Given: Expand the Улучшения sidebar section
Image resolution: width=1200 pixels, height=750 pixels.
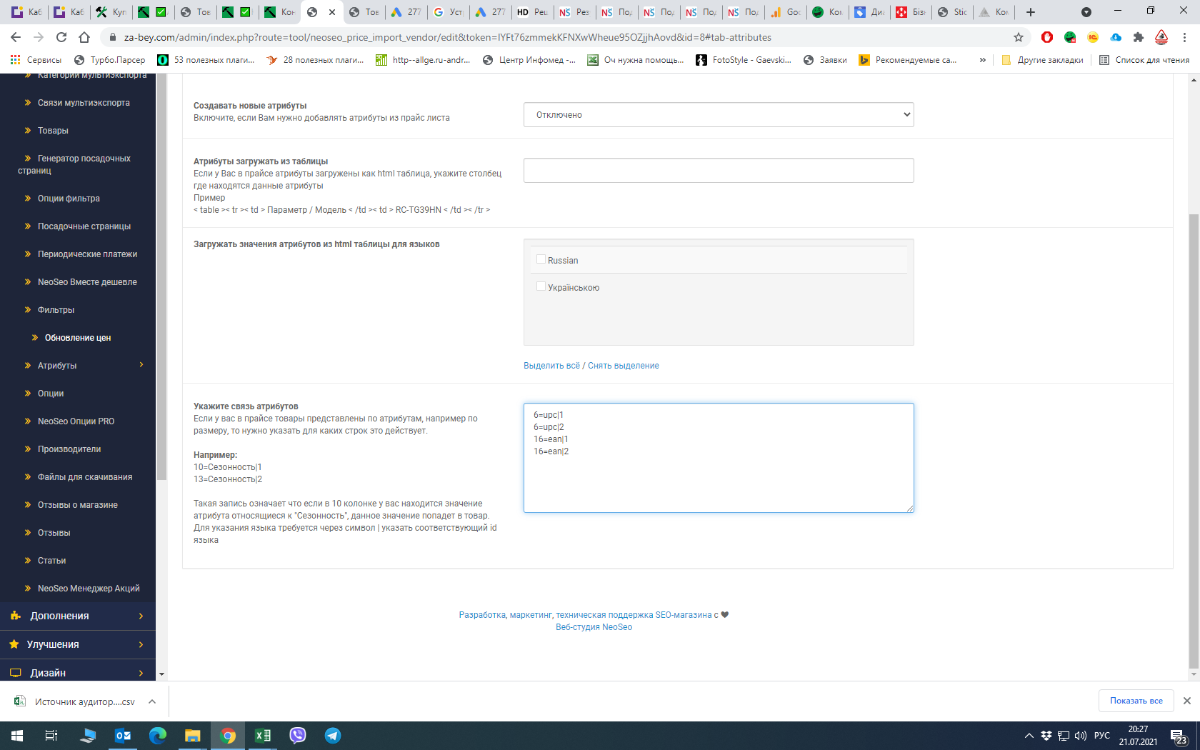Looking at the screenshot, I should point(77,644).
